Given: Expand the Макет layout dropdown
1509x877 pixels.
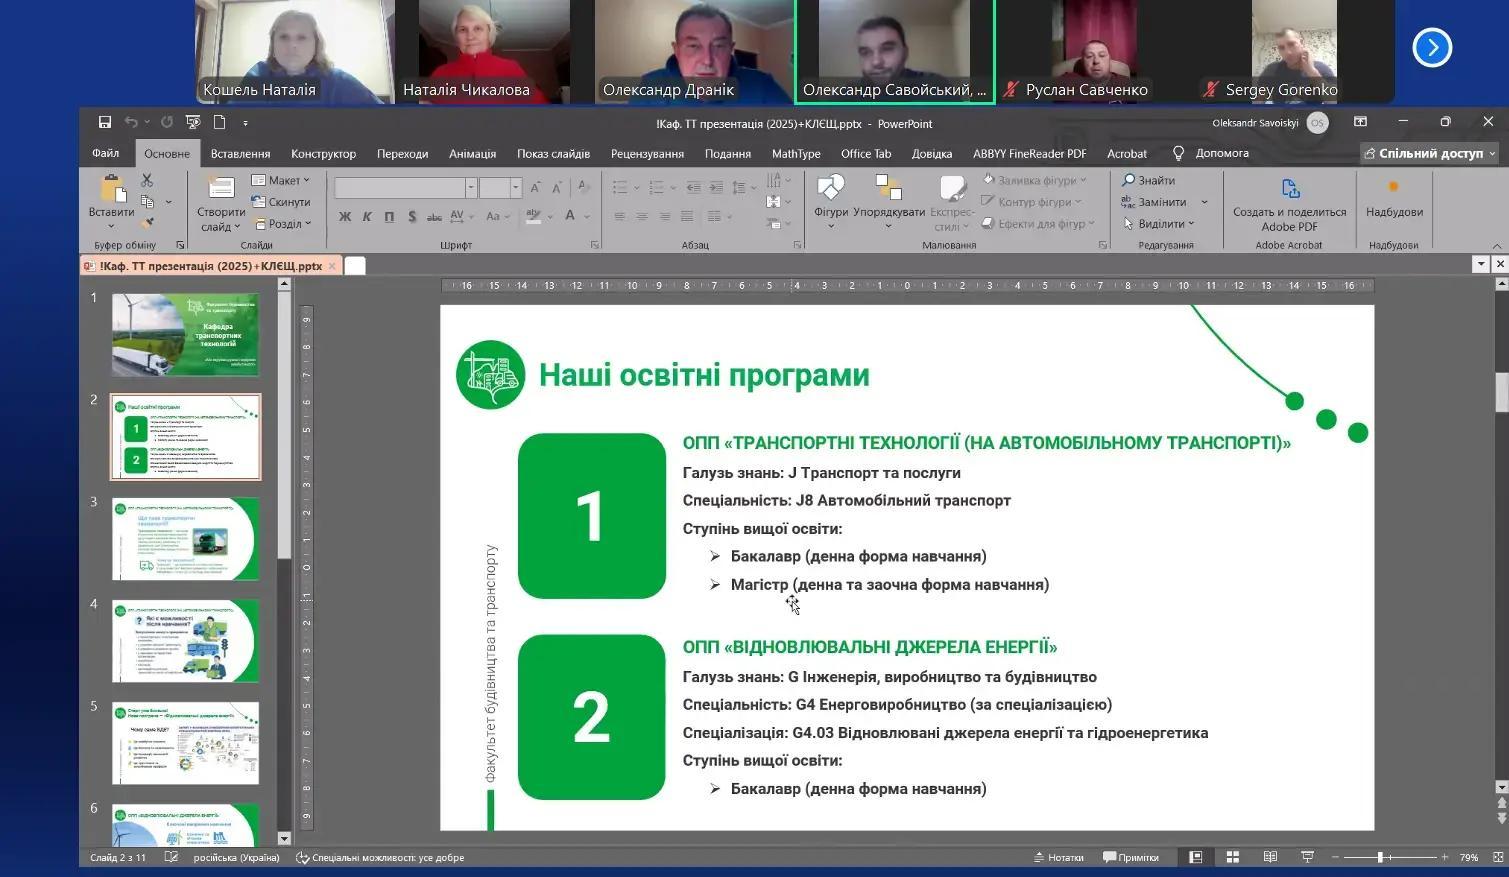Looking at the screenshot, I should (280, 180).
